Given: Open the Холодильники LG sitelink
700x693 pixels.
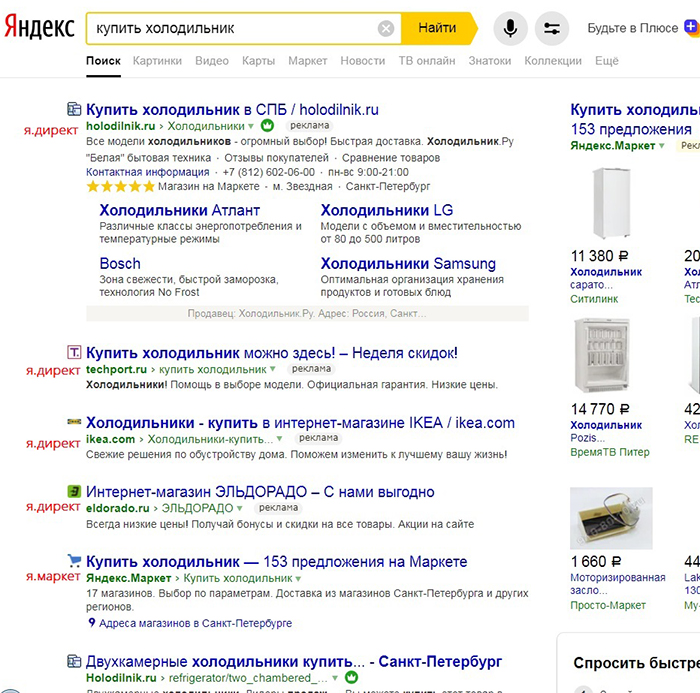Looking at the screenshot, I should (x=387, y=210).
